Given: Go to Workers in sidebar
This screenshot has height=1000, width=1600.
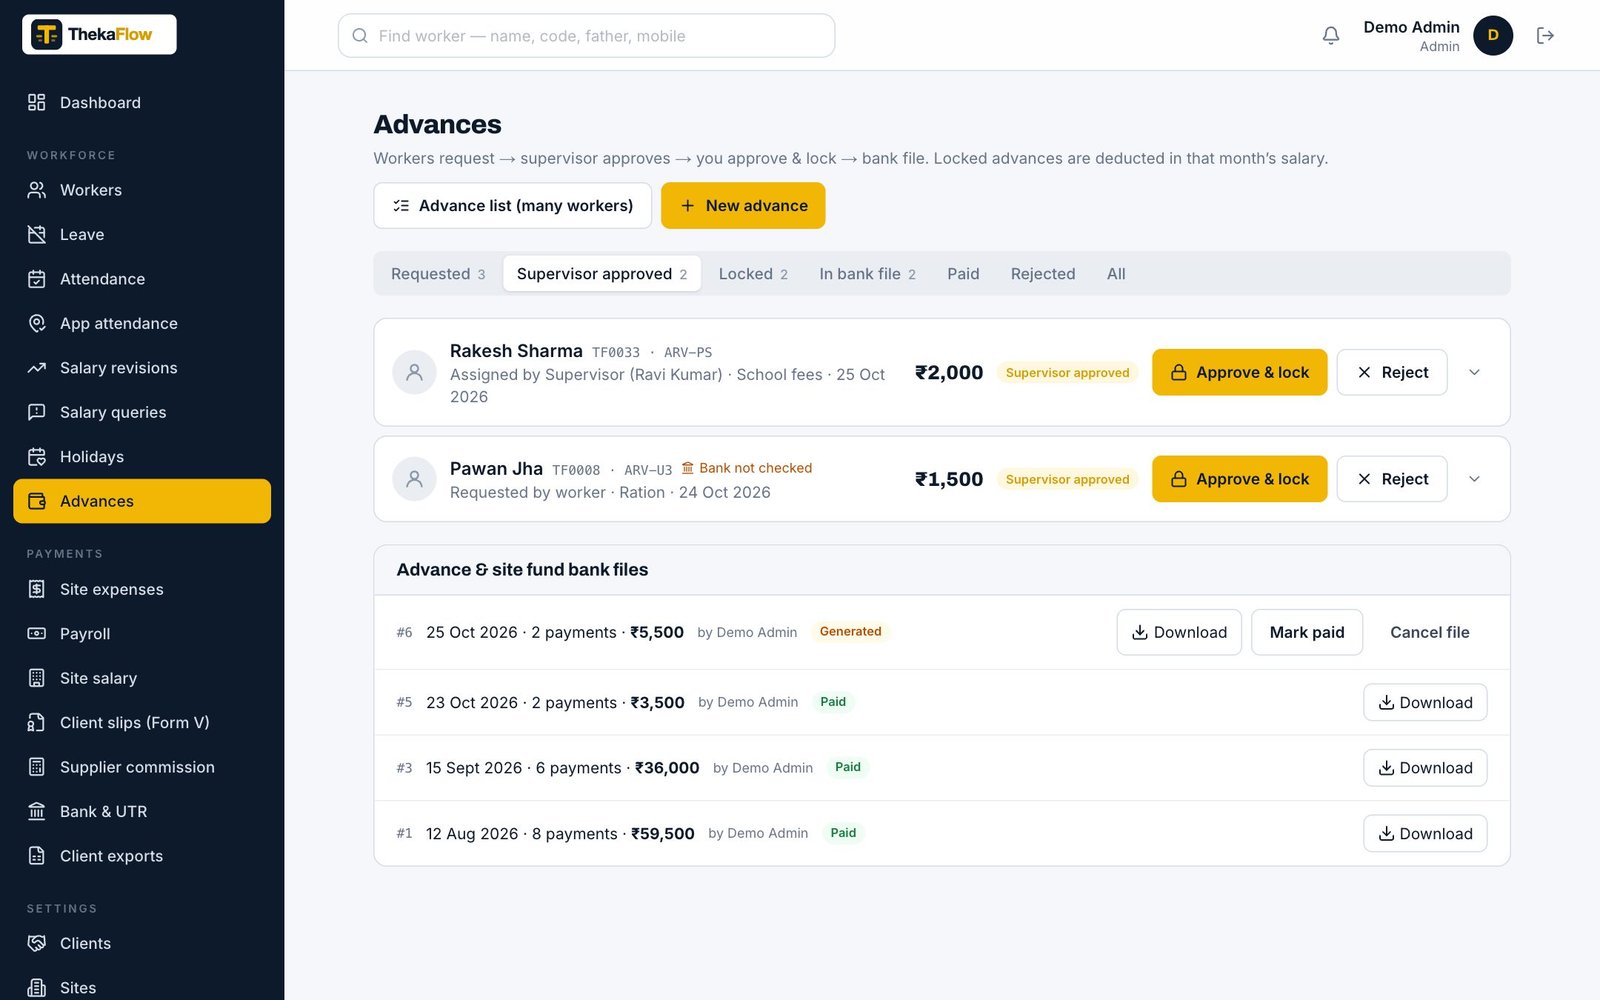Looking at the screenshot, I should [x=142, y=190].
